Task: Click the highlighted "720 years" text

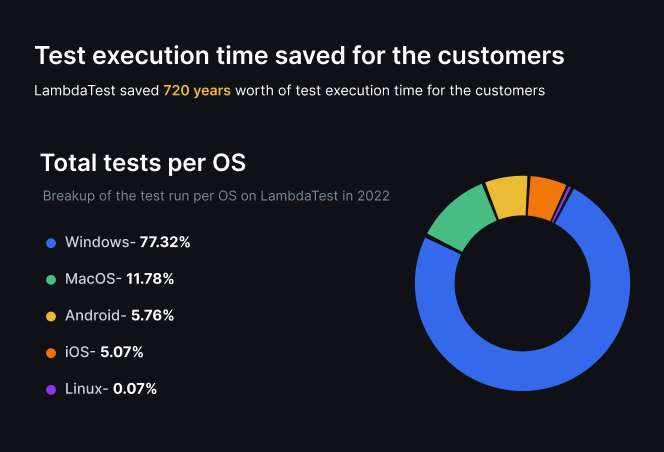Action: (197, 90)
